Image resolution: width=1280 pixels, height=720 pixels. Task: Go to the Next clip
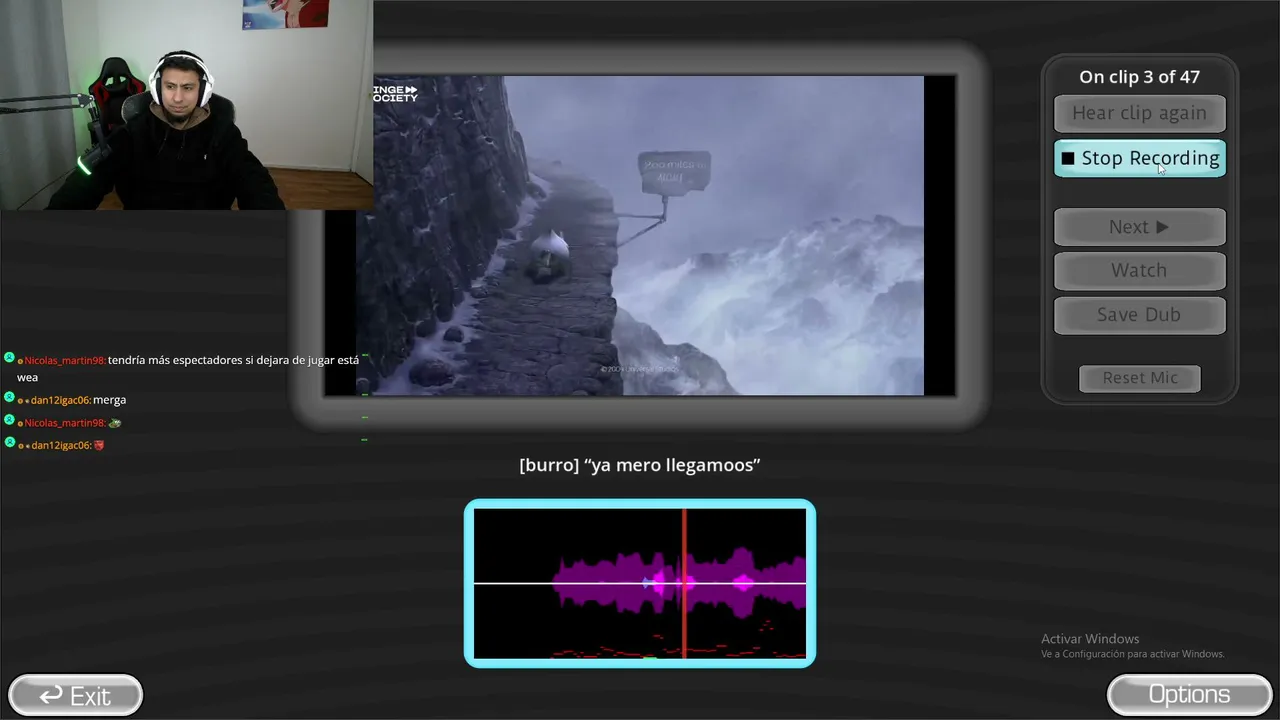(1139, 227)
